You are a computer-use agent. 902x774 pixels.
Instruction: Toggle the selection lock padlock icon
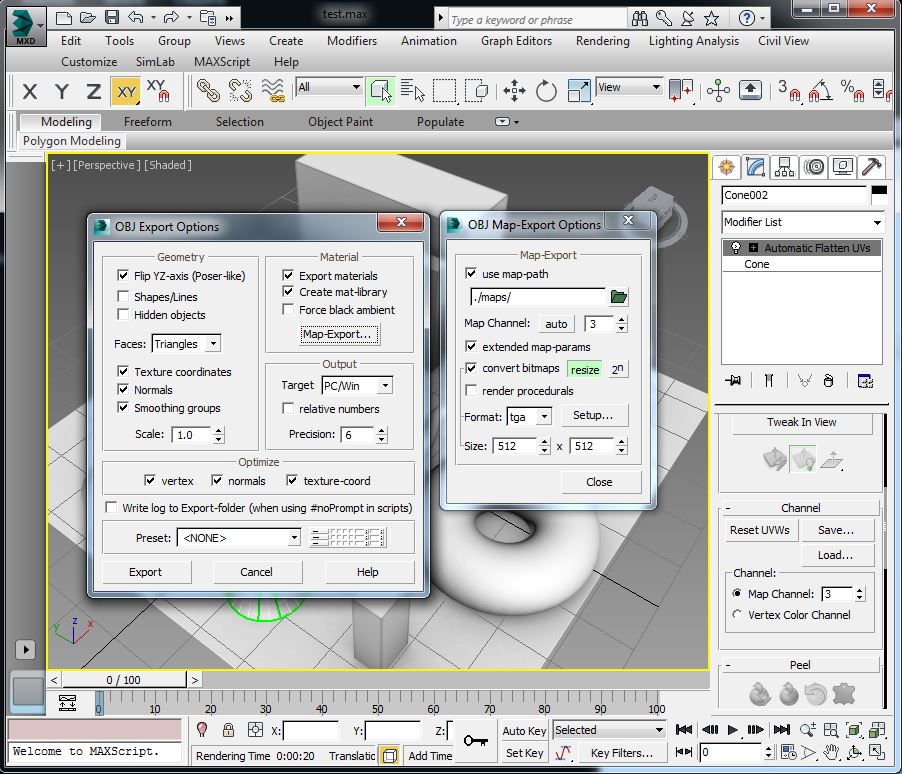[228, 730]
